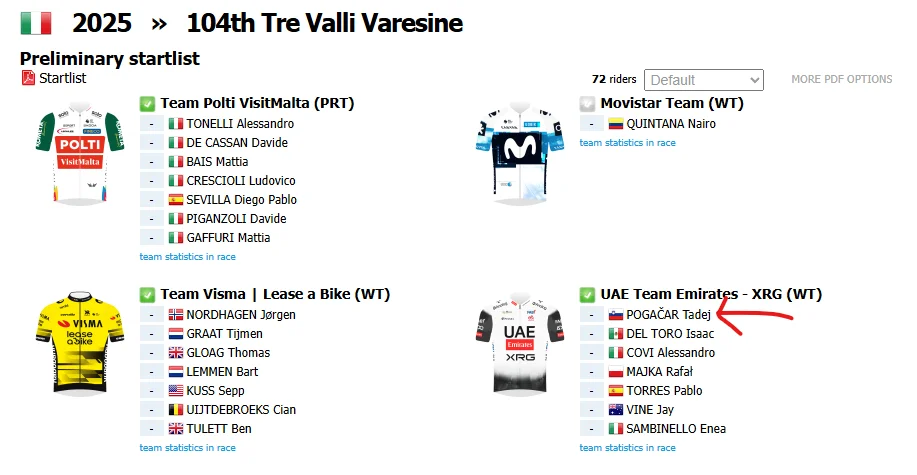This screenshot has height=475, width=917.
Task: Toggle the green checkmark beside UAE Team Emirates
Action: click(587, 295)
